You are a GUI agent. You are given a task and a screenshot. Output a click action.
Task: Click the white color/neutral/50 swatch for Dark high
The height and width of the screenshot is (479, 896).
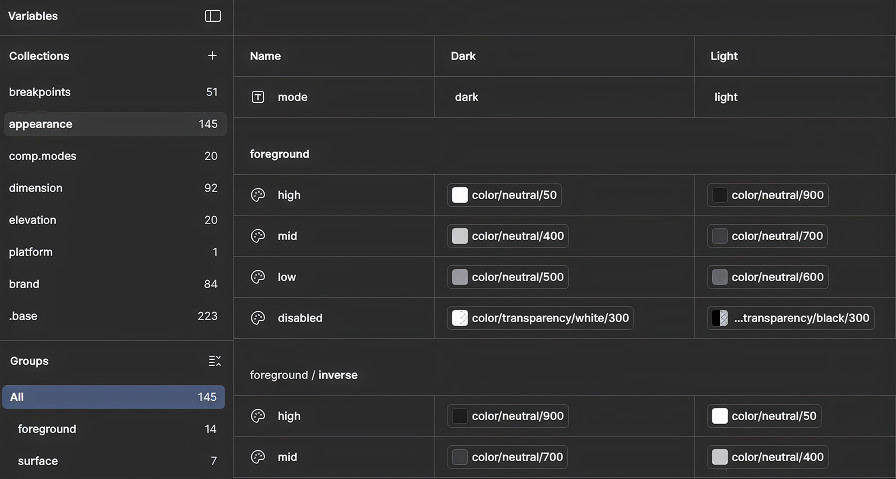tap(460, 195)
